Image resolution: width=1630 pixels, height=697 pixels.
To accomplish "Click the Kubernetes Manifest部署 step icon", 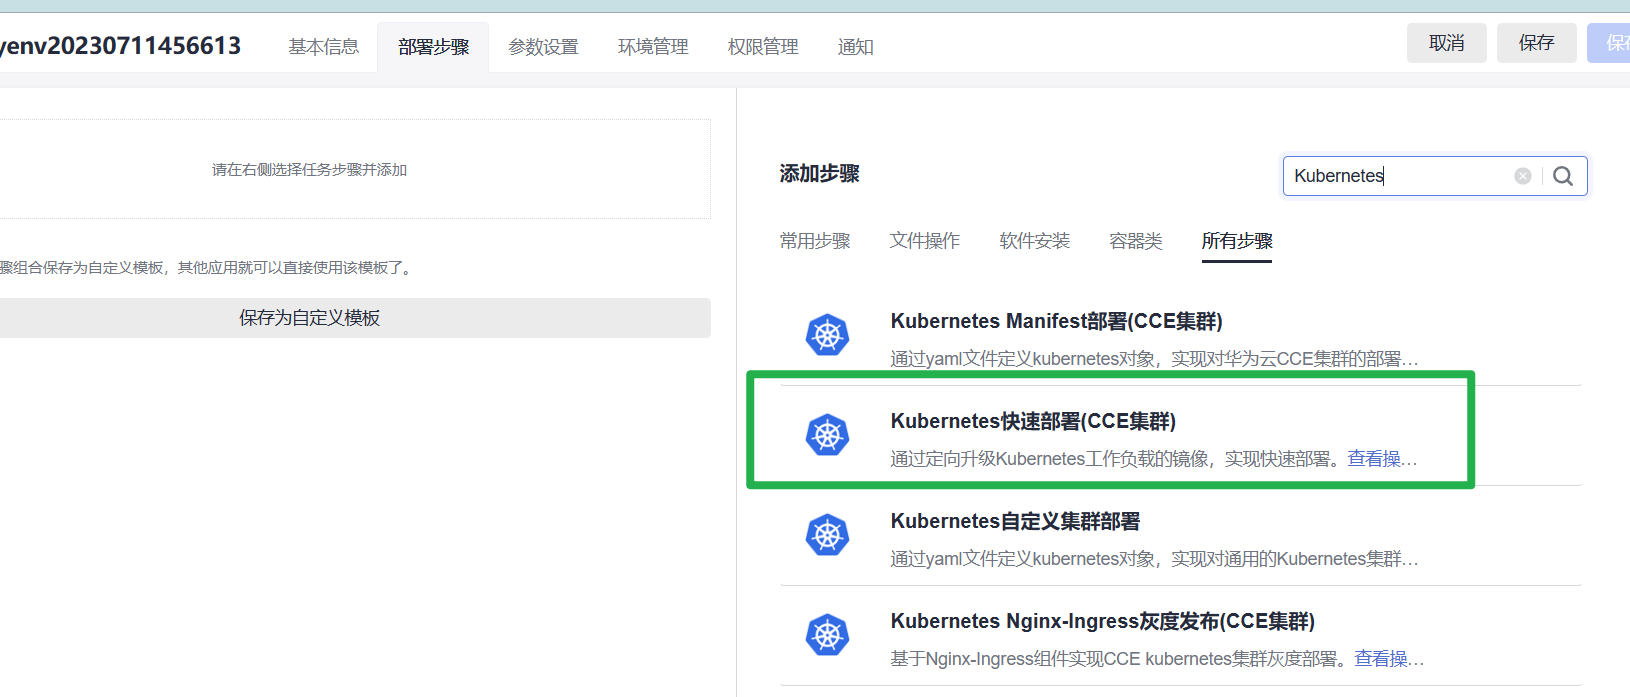I will point(827,335).
